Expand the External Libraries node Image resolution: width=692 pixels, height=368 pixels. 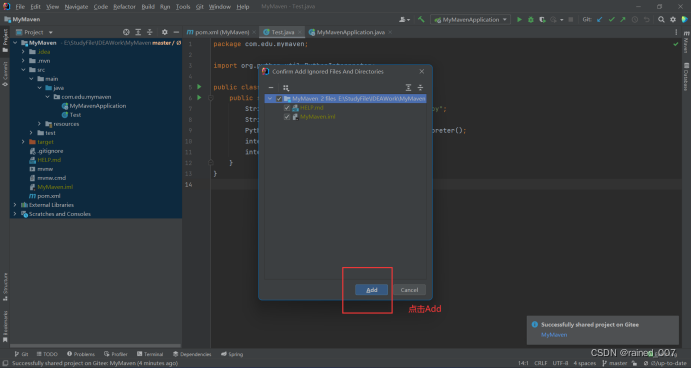click(15, 205)
